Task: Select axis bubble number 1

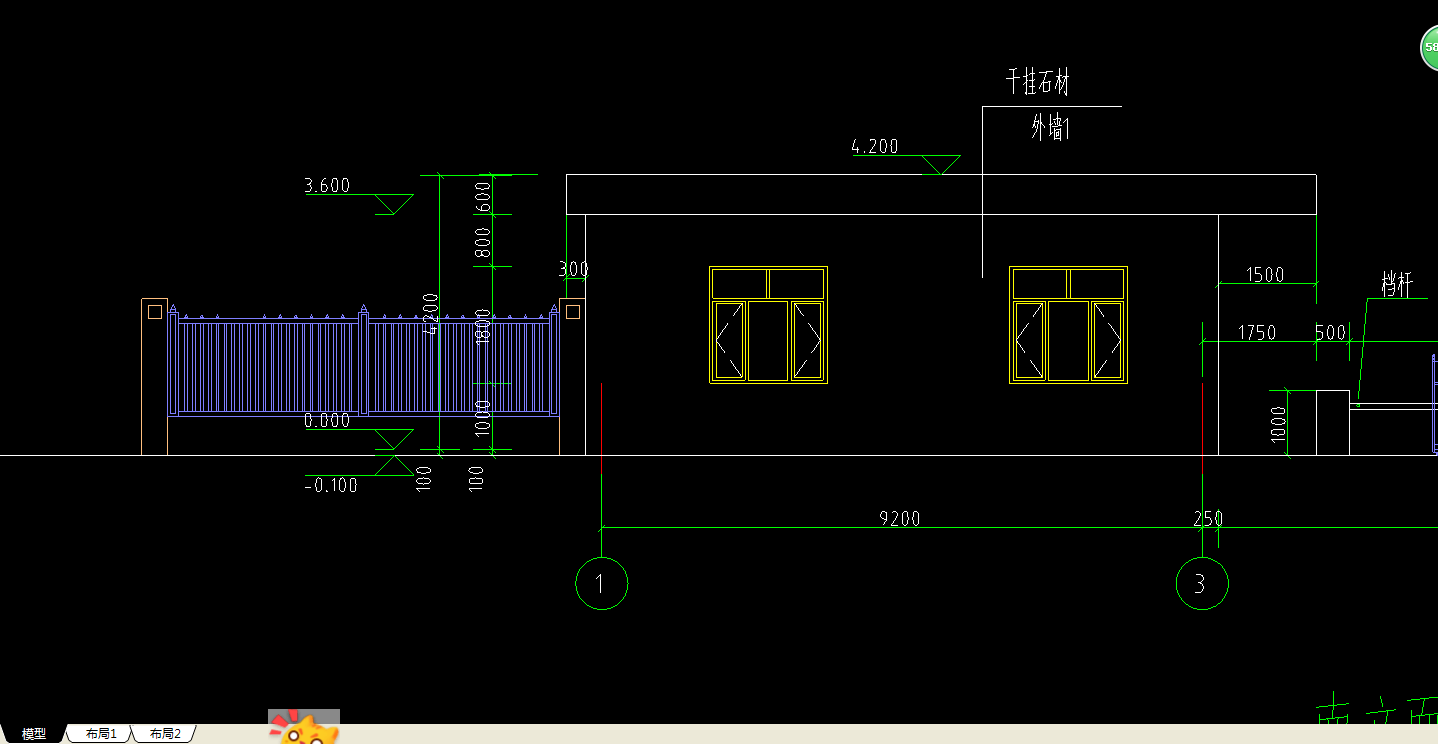Action: (x=601, y=583)
